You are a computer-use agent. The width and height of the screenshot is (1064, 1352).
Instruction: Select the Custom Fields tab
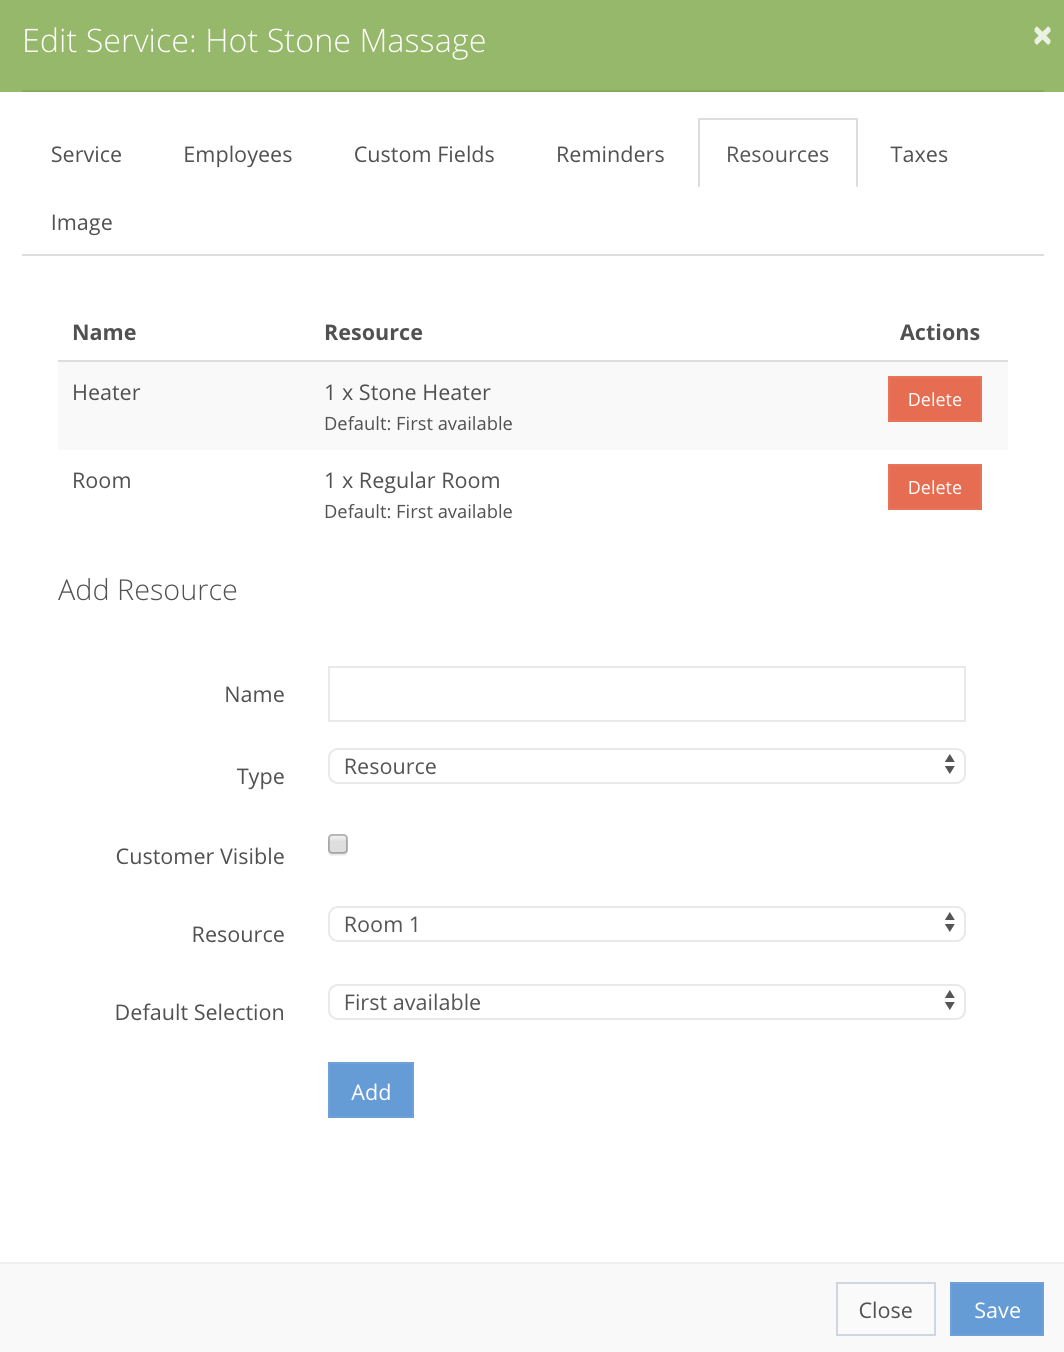pyautogui.click(x=424, y=154)
